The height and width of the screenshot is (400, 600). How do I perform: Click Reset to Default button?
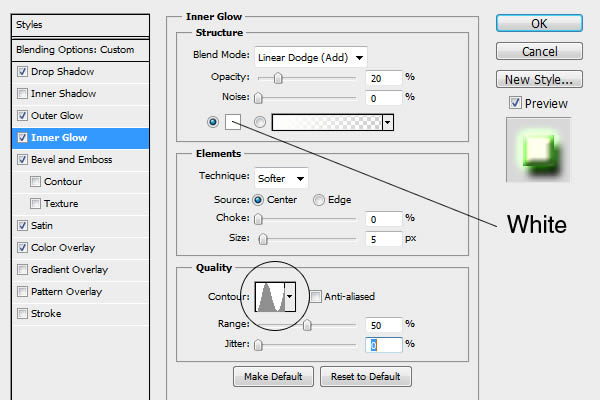tap(366, 377)
